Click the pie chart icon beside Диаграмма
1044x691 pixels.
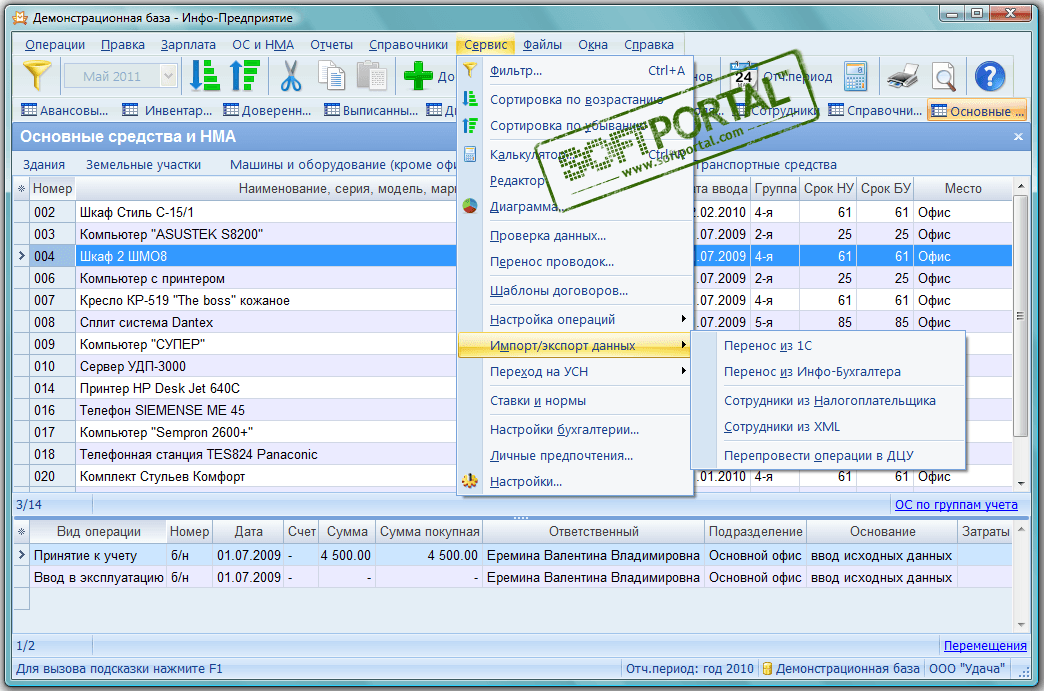tap(470, 206)
